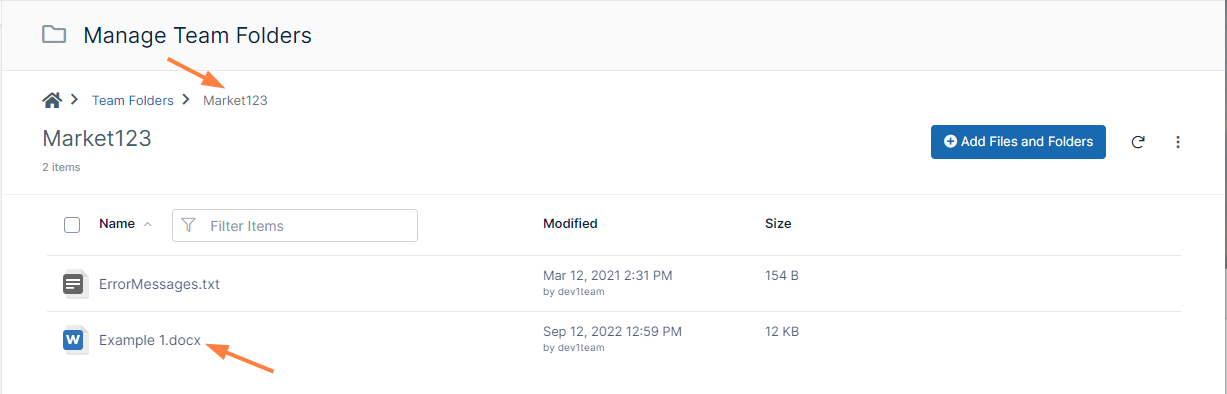This screenshot has height=394, width=1227.
Task: Sort by Size column header
Action: pyautogui.click(x=778, y=224)
